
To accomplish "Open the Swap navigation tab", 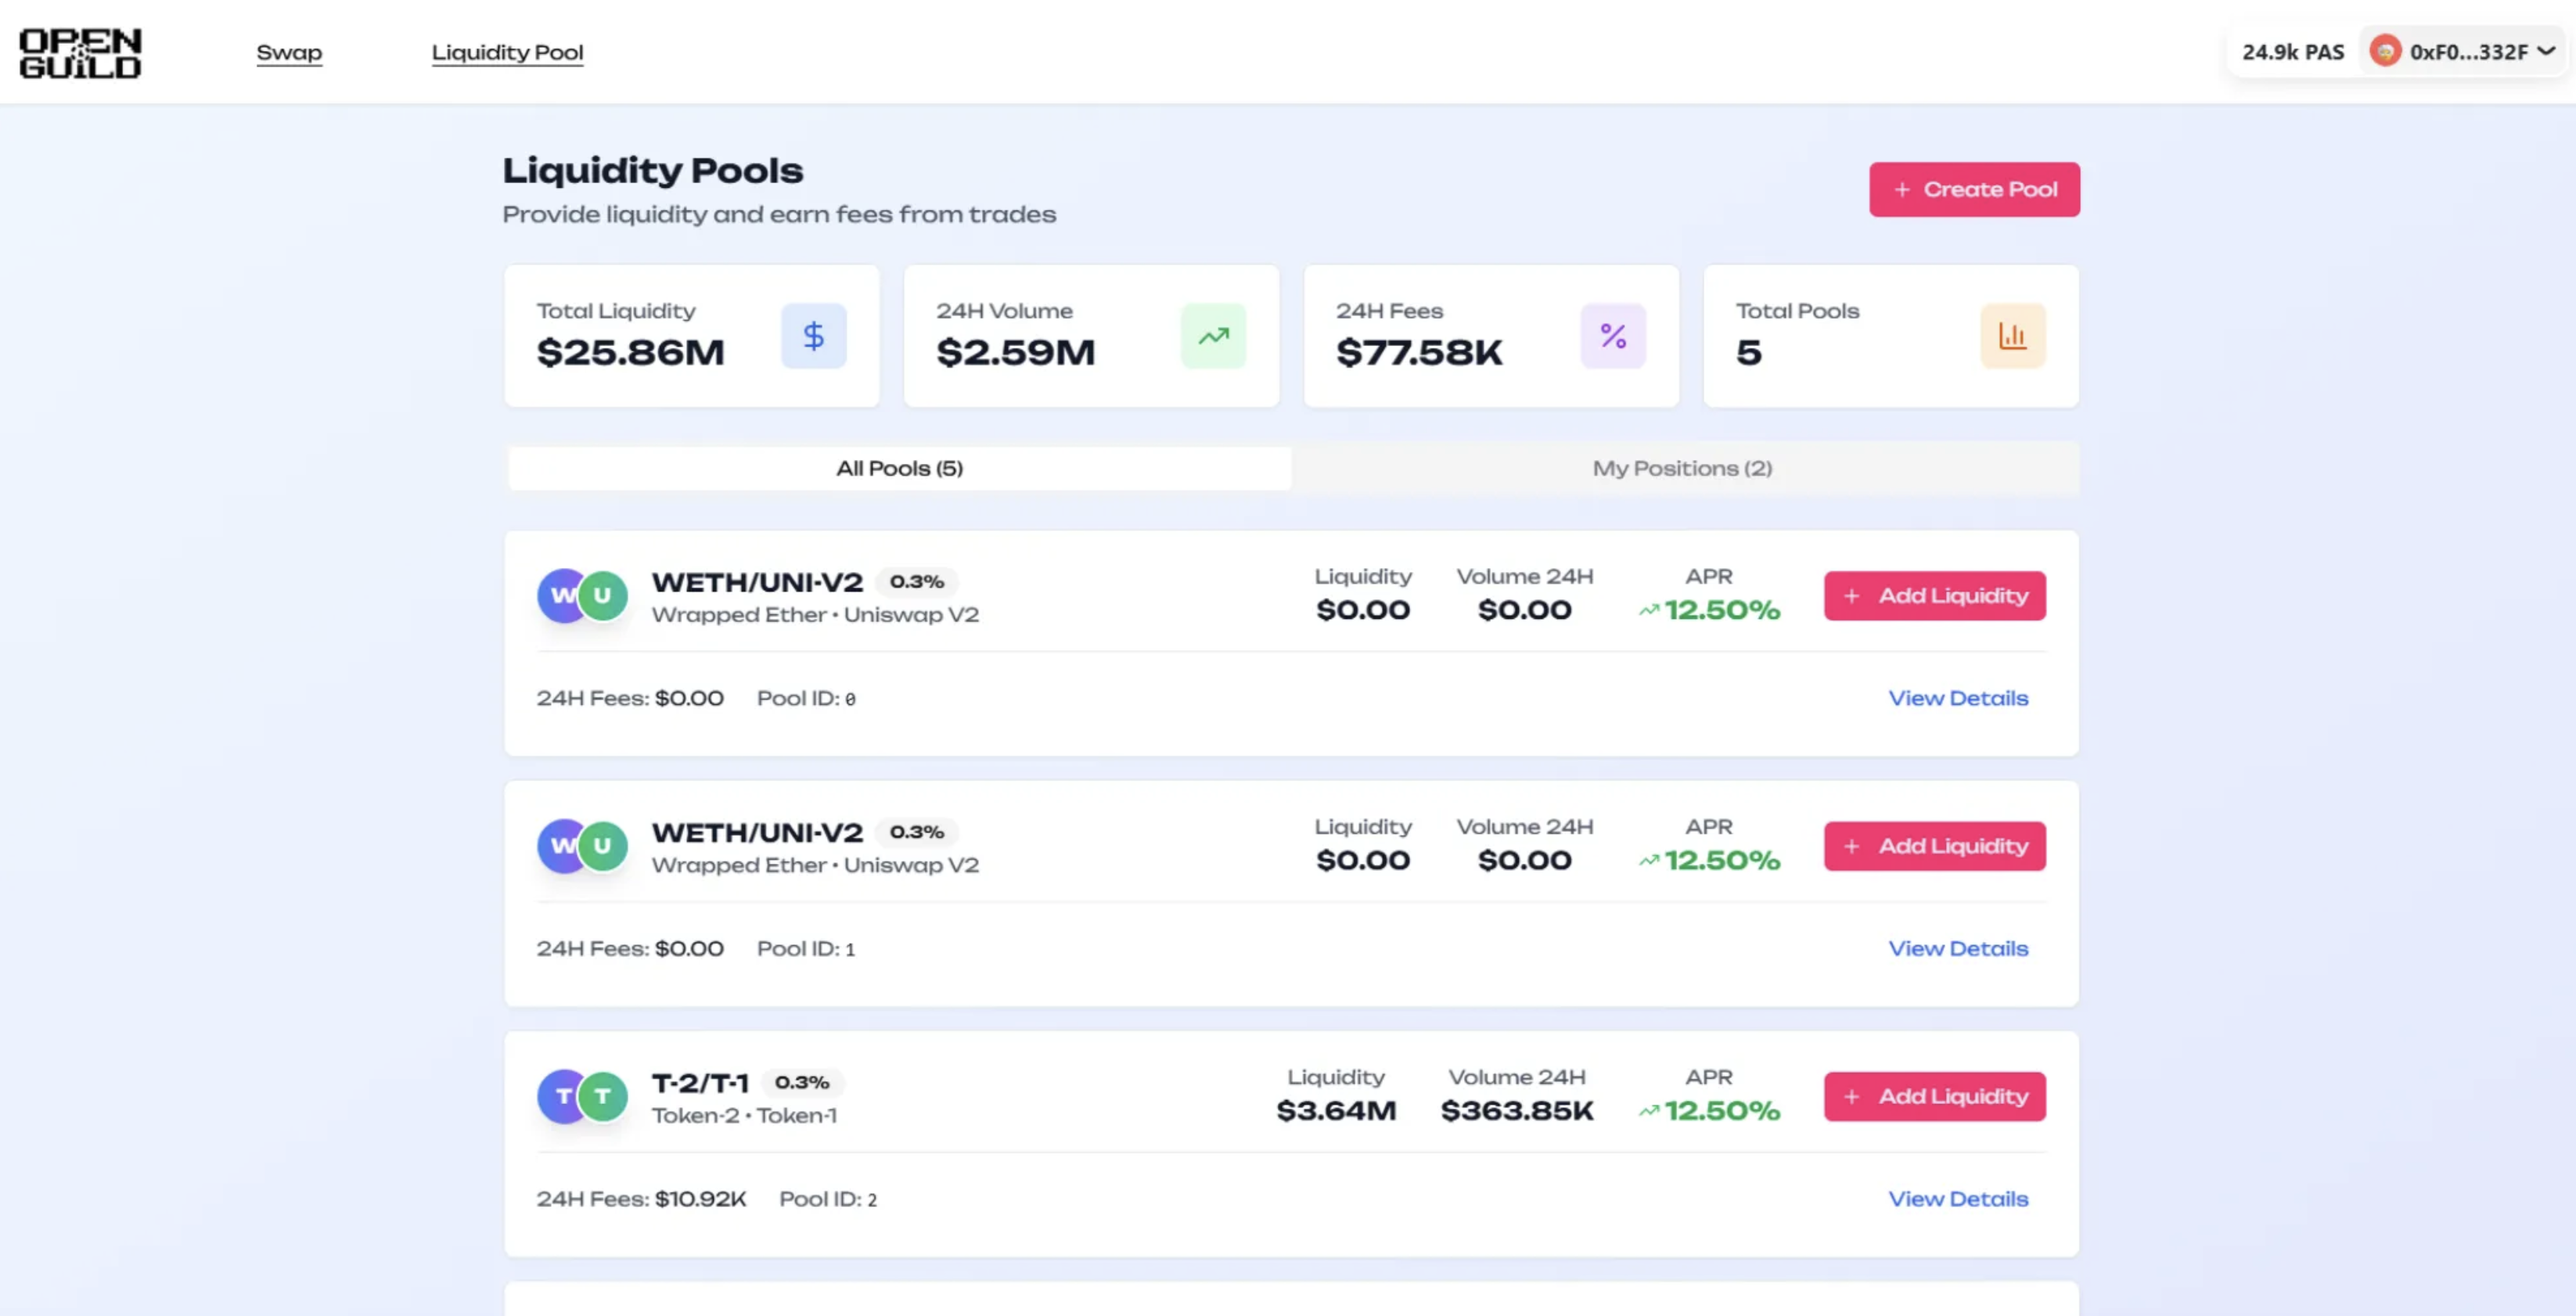I will click(289, 53).
